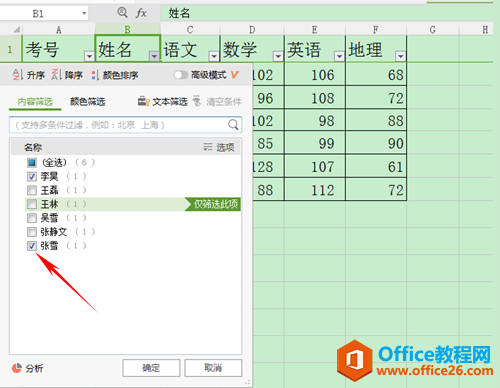Screen dimensions: 500x388
Task: Click the fx insert function icon
Action: [x=141, y=13]
